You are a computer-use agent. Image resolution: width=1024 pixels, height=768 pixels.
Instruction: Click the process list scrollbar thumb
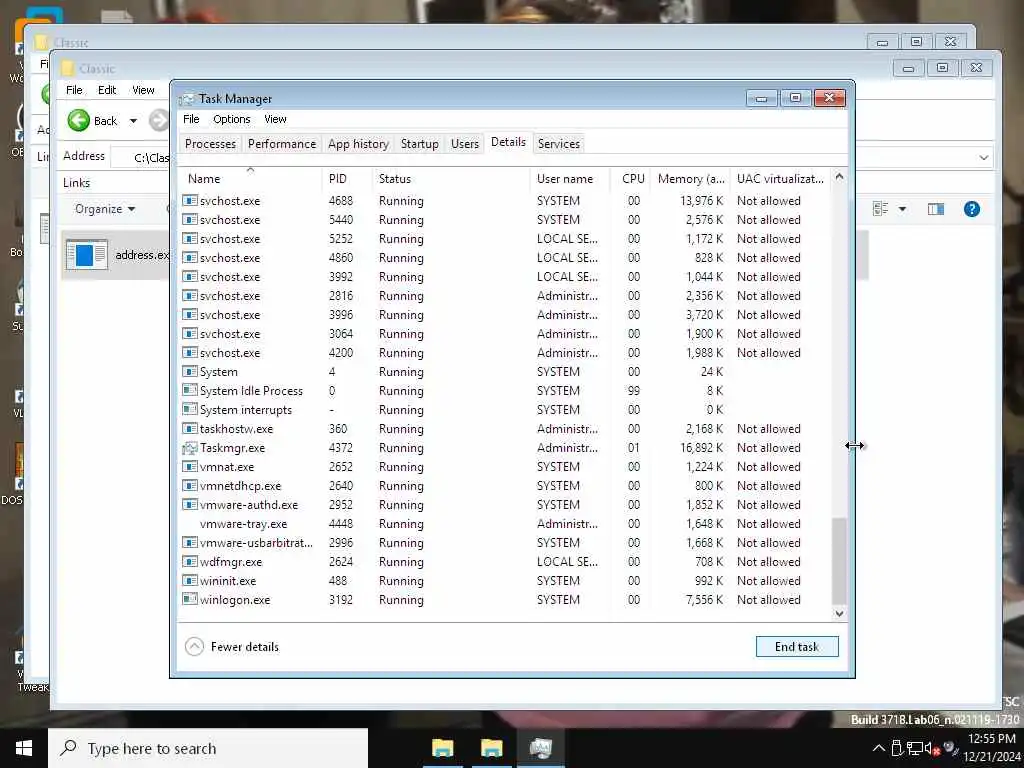(839, 560)
